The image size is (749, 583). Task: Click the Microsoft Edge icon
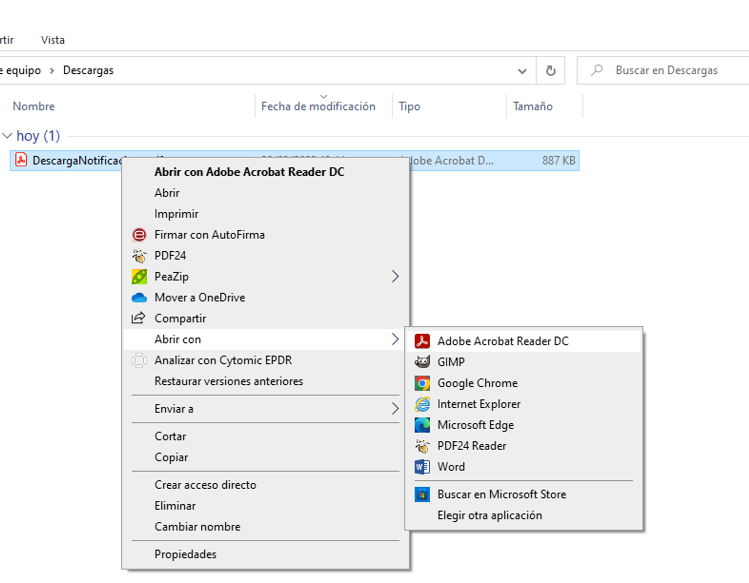coord(422,425)
